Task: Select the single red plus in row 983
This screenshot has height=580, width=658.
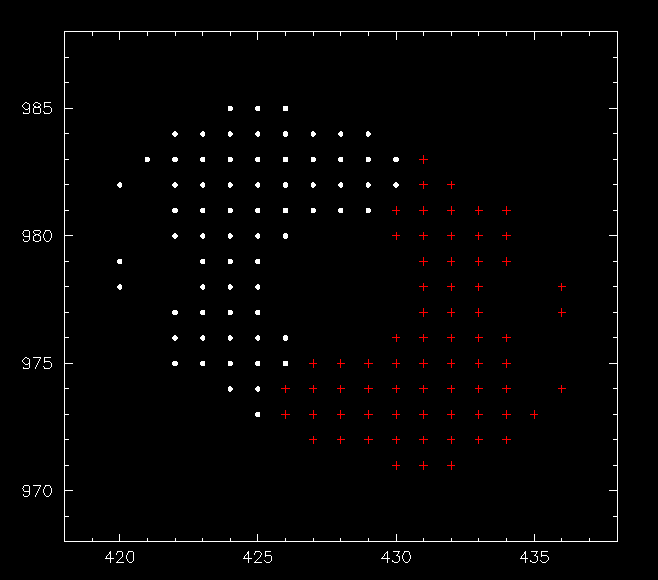Action: [423, 159]
